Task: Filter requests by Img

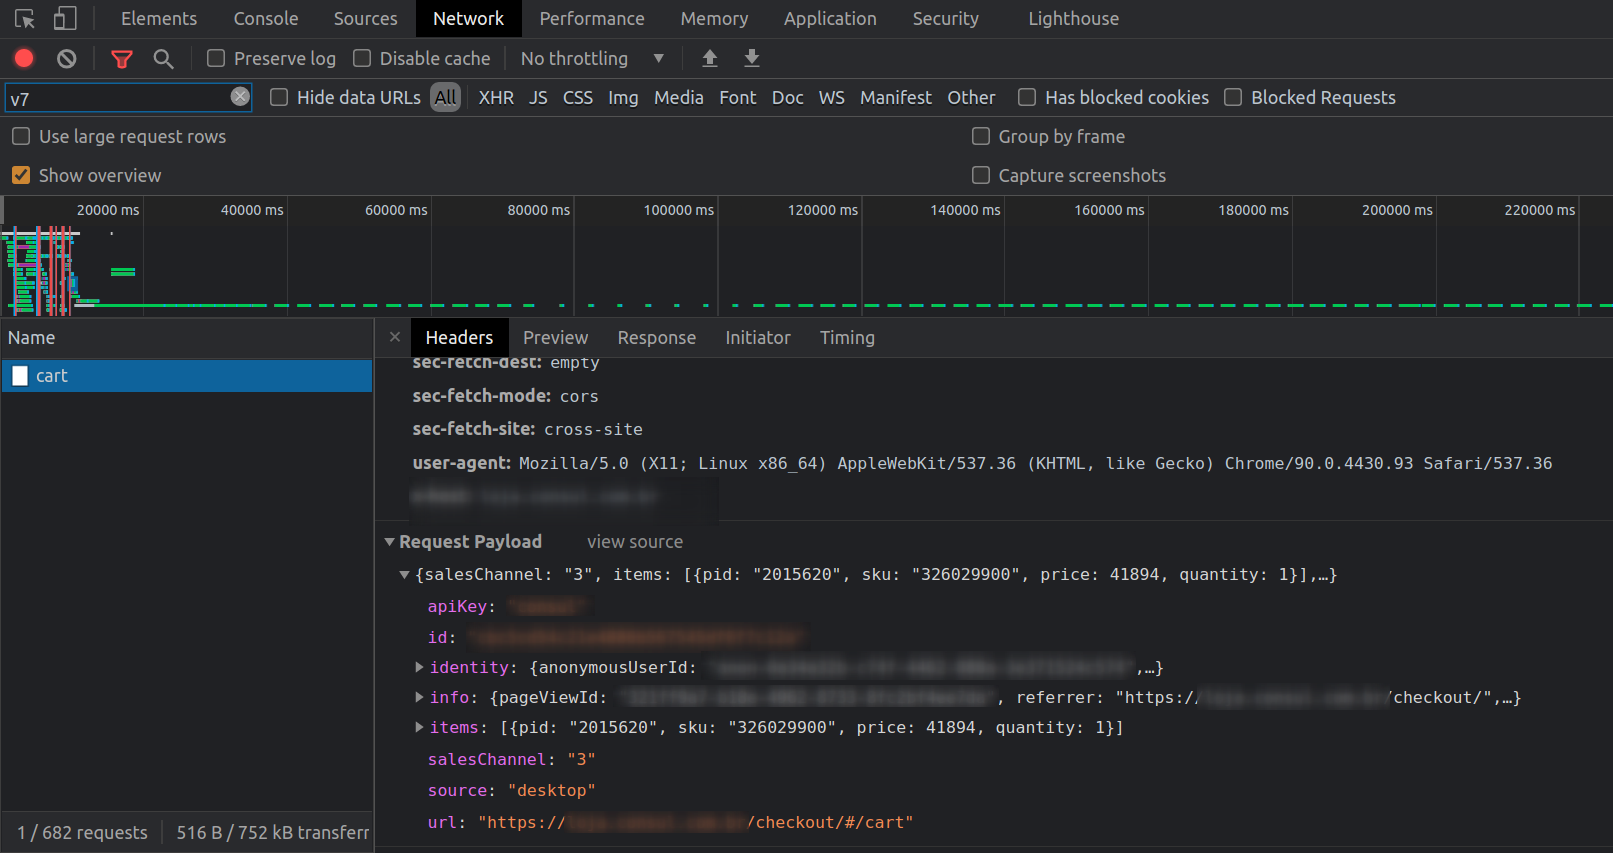Action: tap(623, 97)
